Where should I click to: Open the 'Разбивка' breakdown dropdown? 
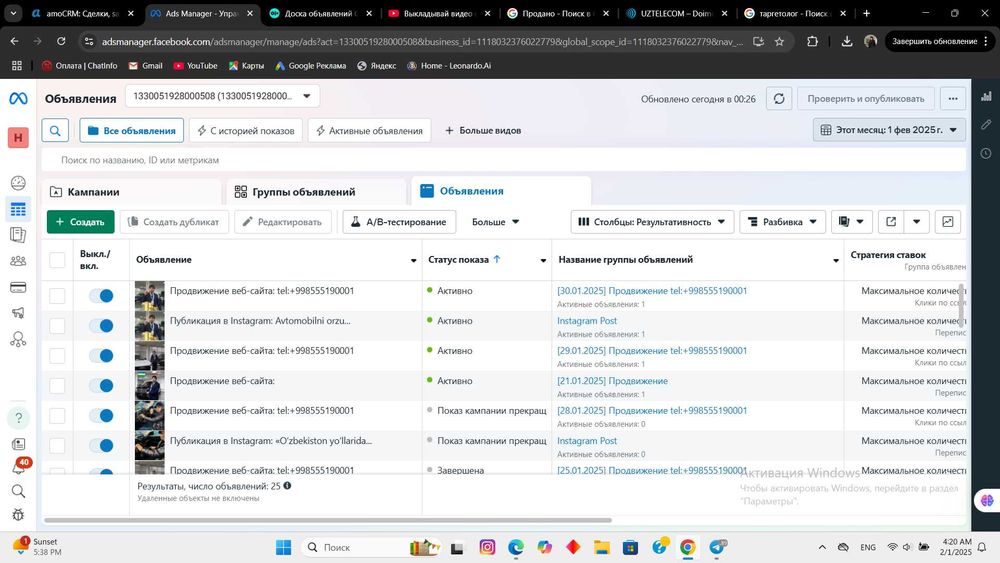783,222
